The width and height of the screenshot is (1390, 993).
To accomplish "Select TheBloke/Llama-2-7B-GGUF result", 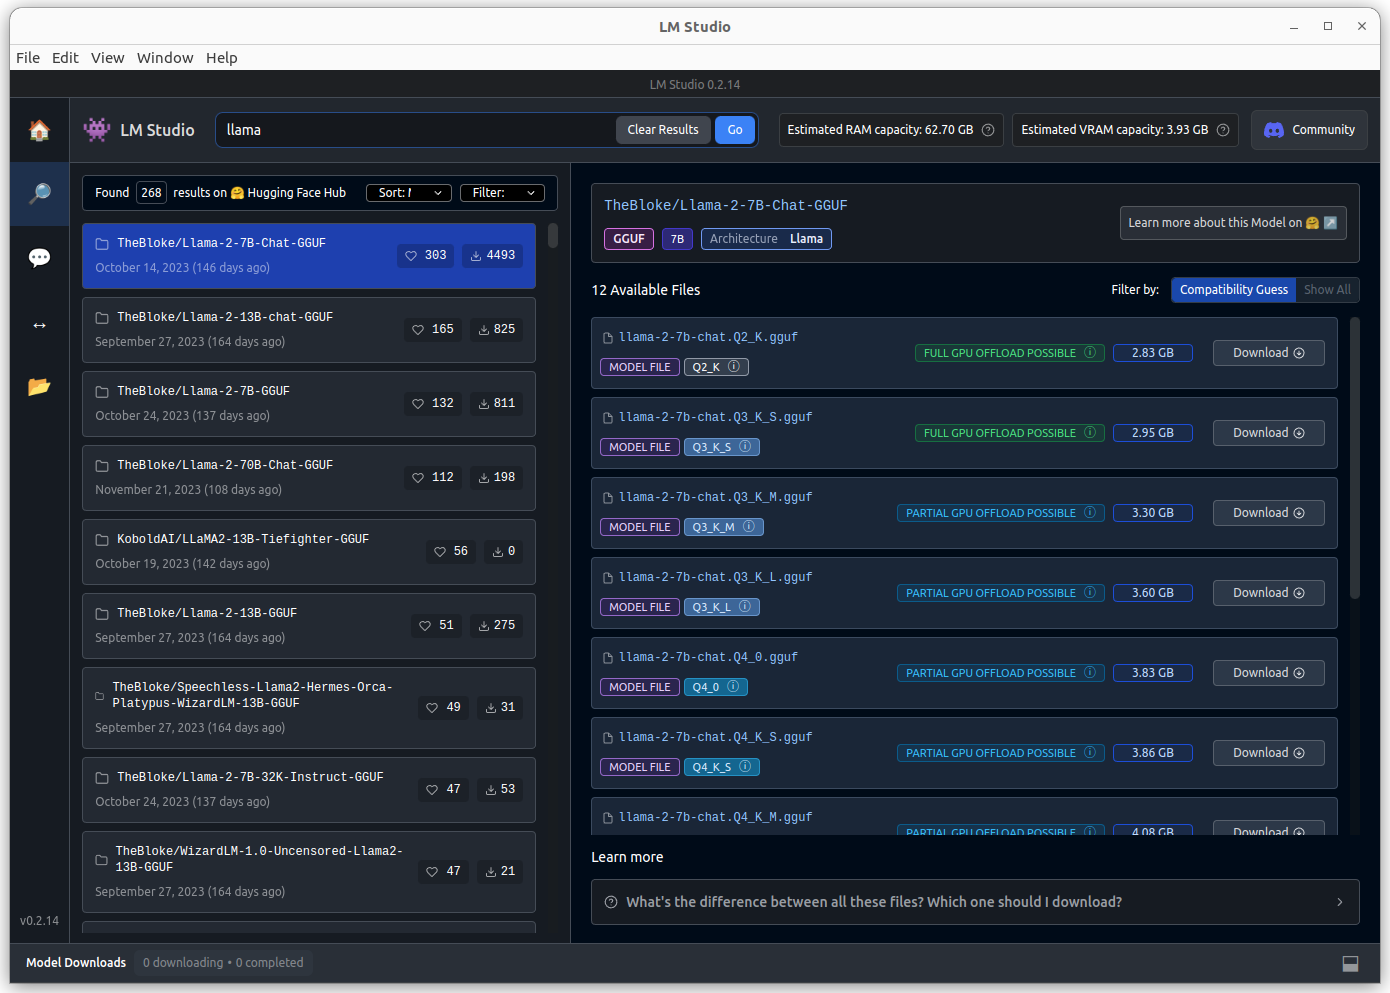I will tap(309, 404).
